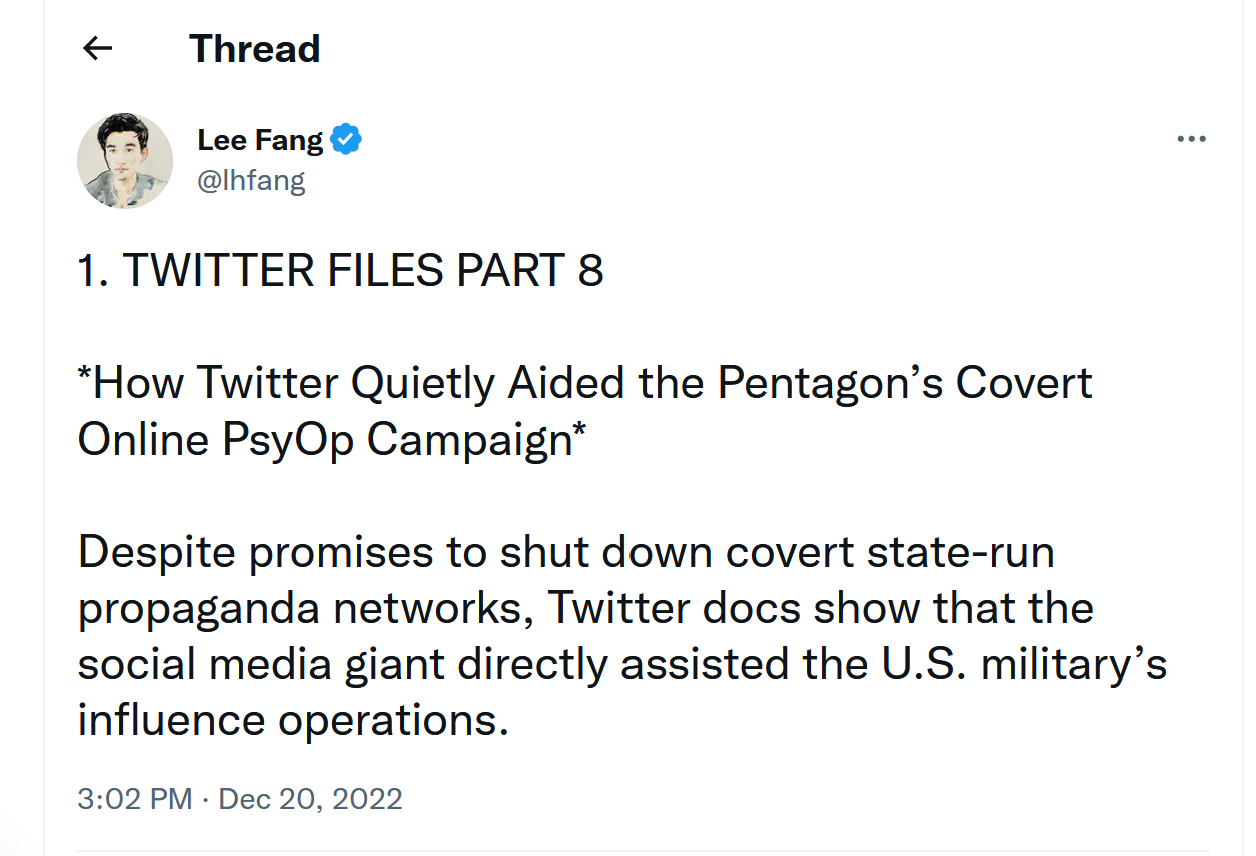Click the 3:02 PM timestamp

134,799
